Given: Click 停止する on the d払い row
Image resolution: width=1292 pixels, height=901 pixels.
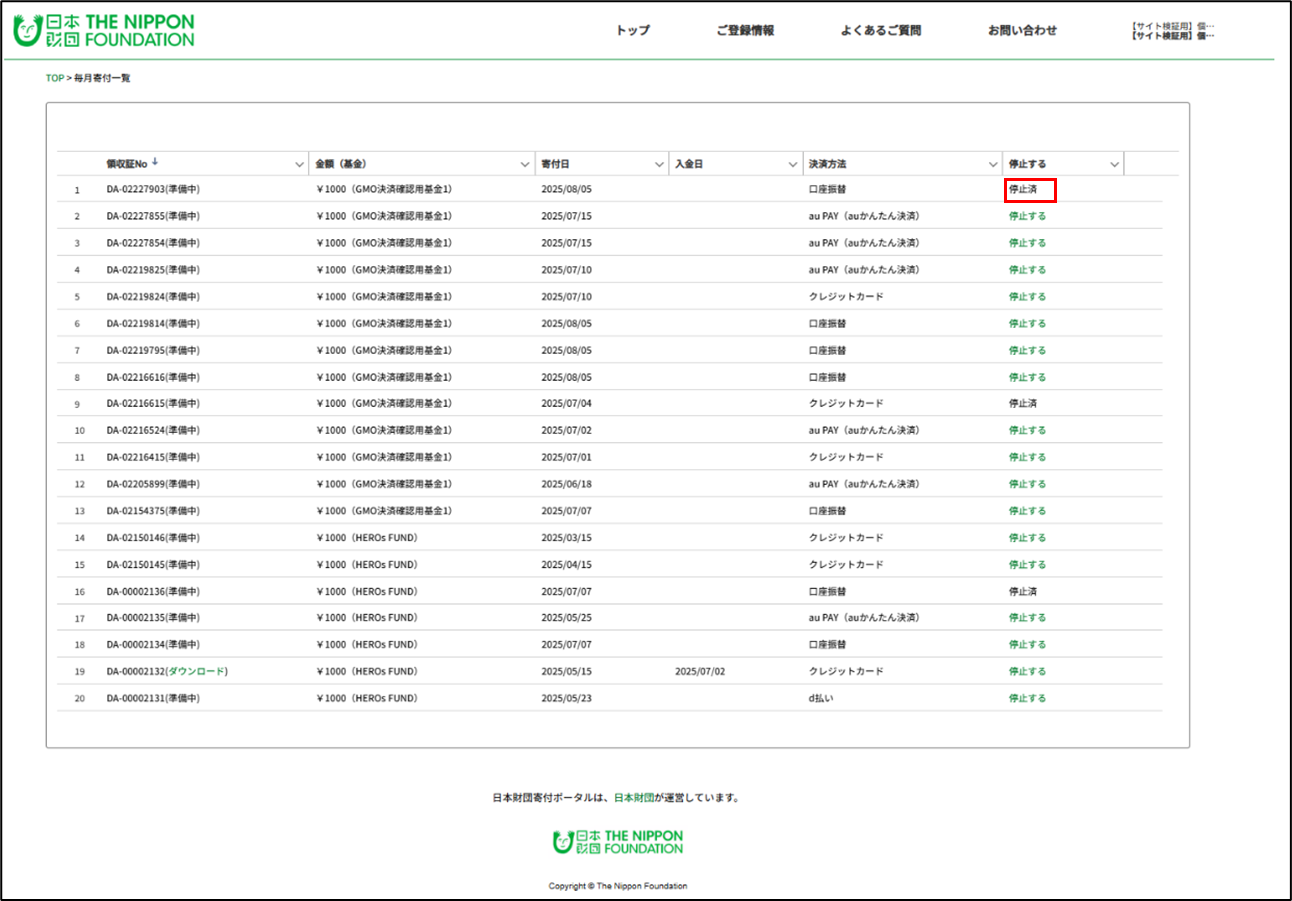Looking at the screenshot, I should tap(1027, 698).
